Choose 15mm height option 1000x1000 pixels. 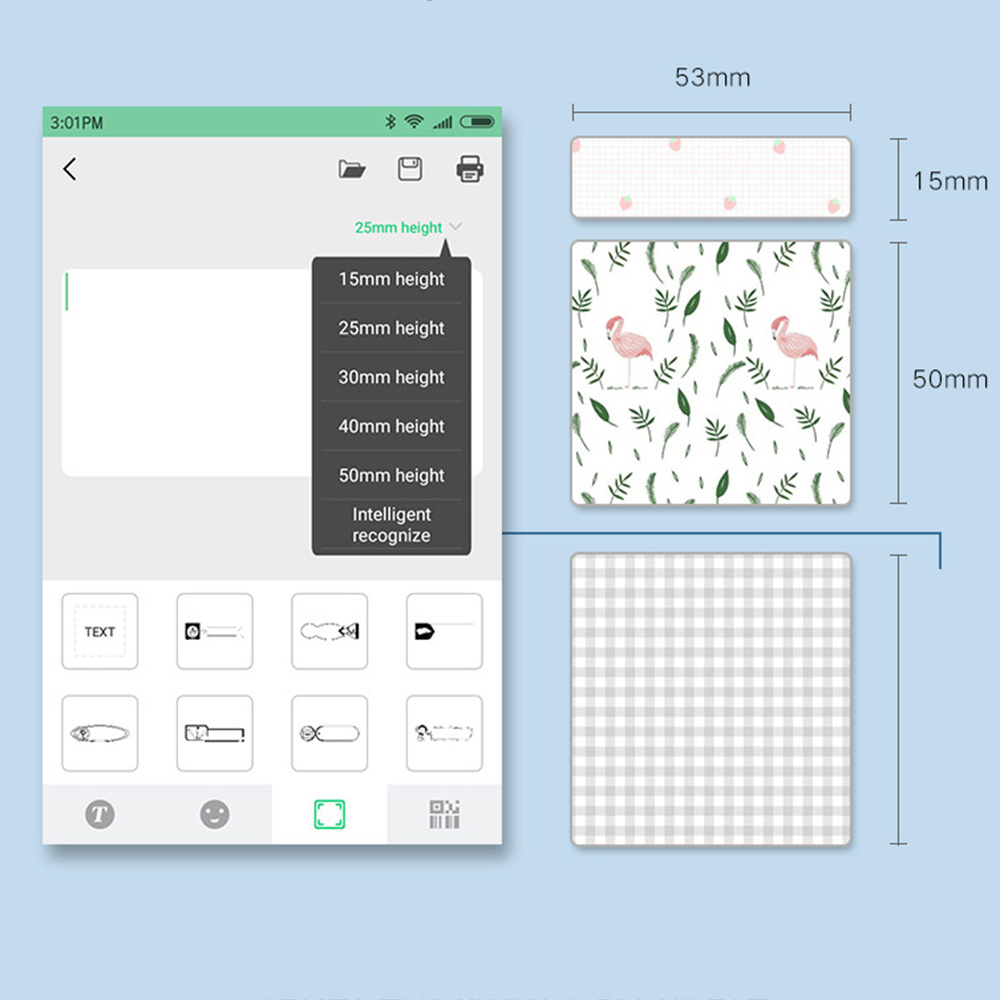coord(391,279)
